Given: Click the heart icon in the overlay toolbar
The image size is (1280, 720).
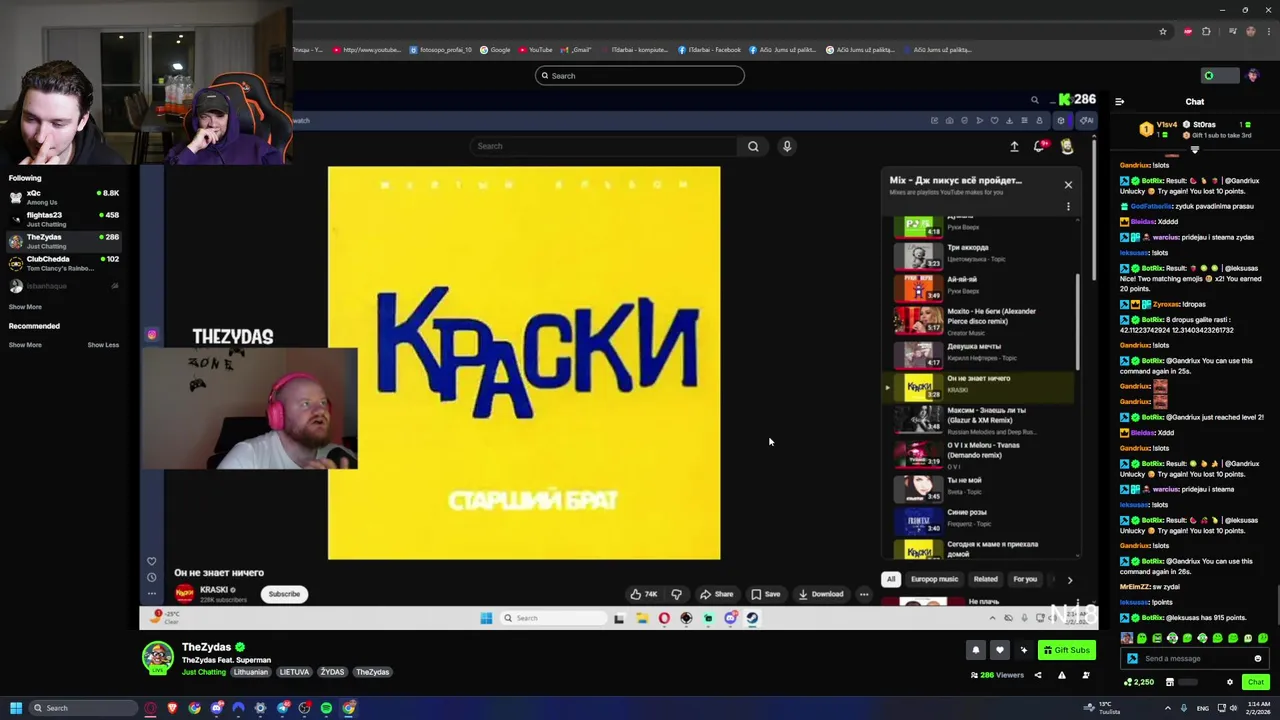Looking at the screenshot, I should [994, 121].
